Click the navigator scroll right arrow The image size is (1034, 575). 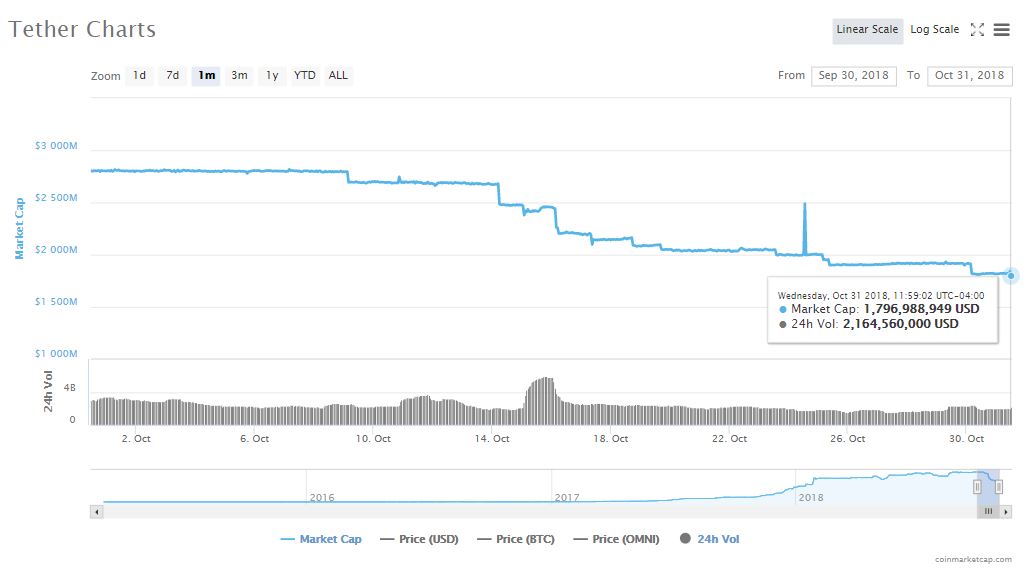point(1006,512)
